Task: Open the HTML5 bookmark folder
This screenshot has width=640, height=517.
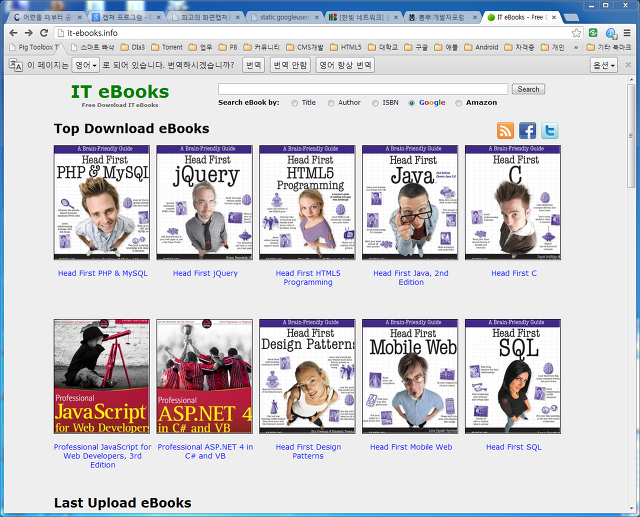Action: tap(346, 47)
